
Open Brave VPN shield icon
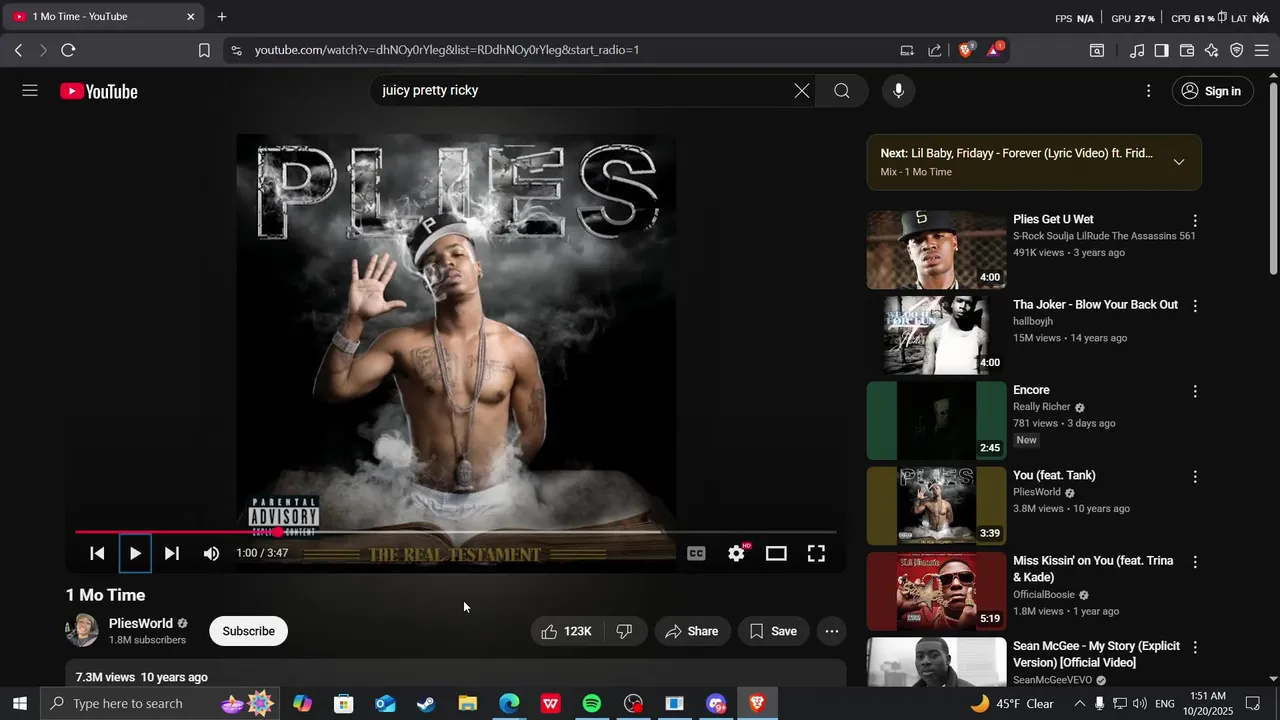click(x=1237, y=50)
